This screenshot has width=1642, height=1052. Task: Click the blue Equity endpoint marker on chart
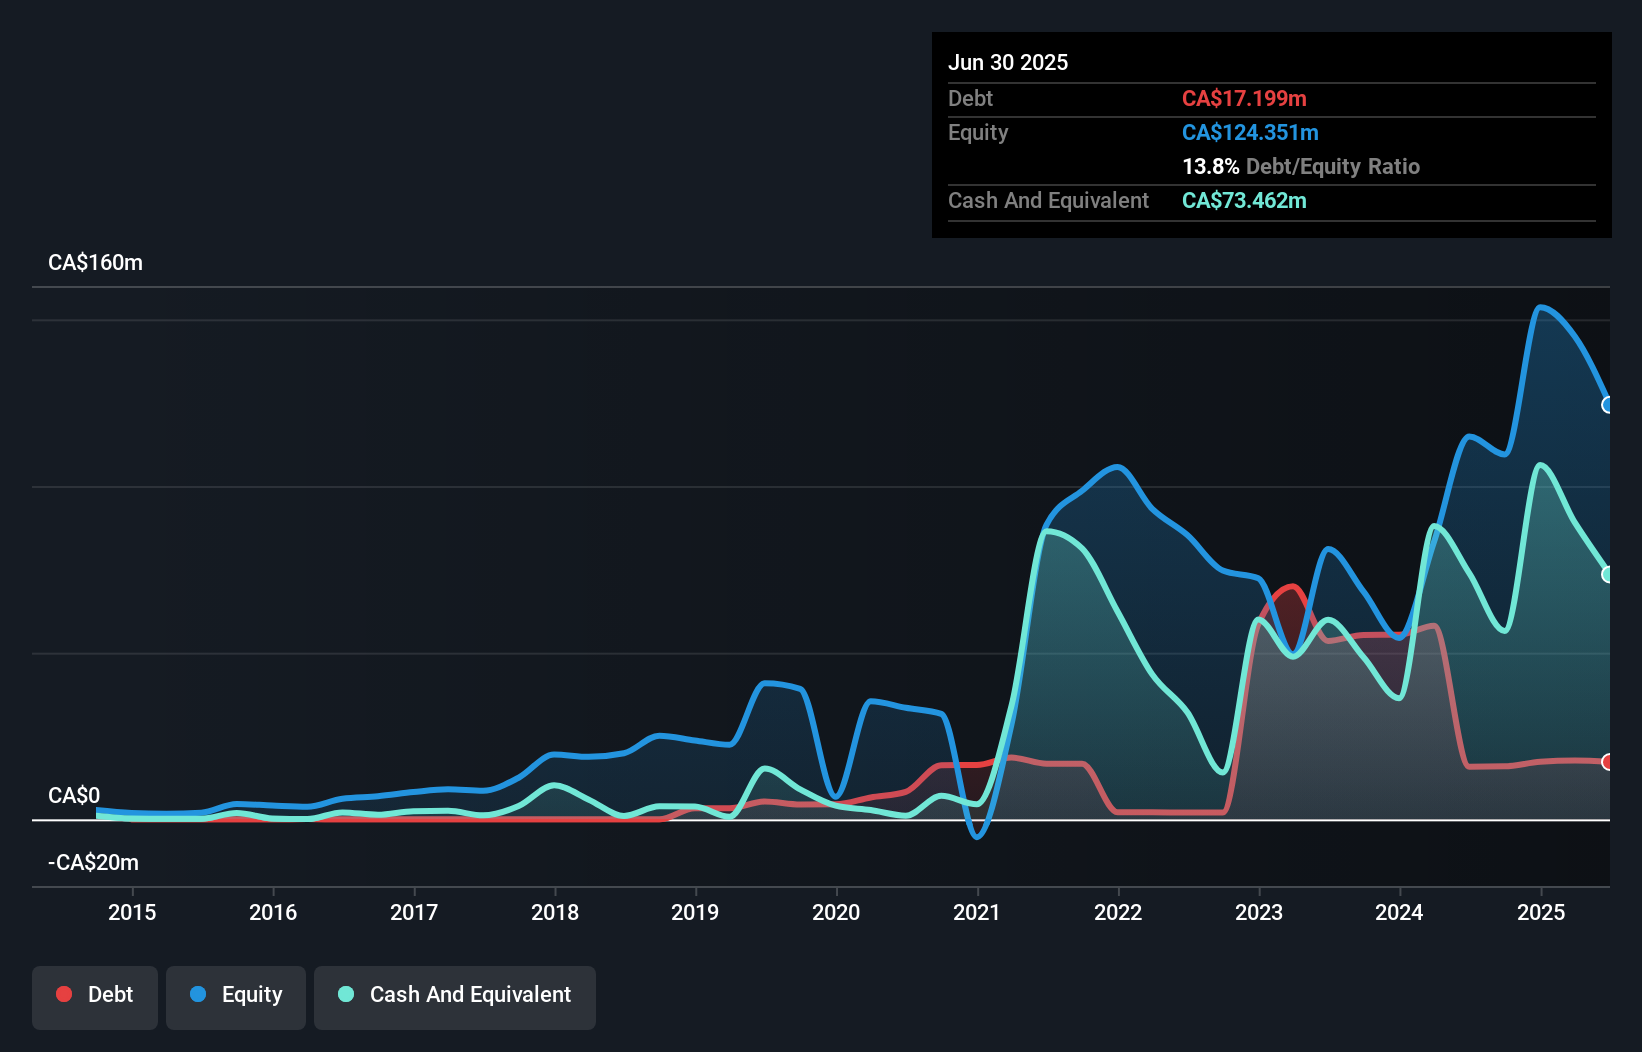pos(1608,405)
